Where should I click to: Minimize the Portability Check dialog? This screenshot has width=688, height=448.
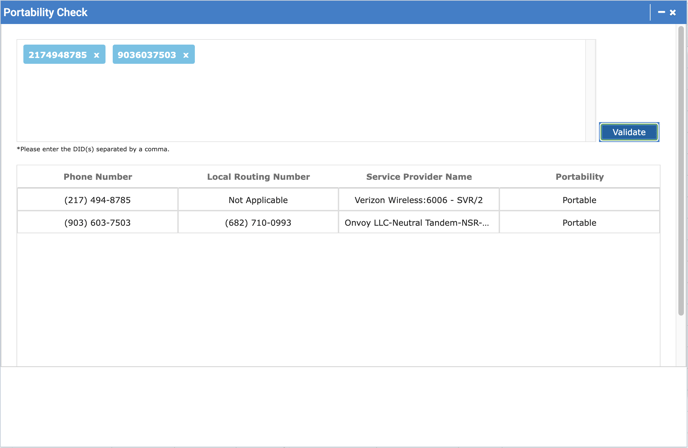pos(661,12)
